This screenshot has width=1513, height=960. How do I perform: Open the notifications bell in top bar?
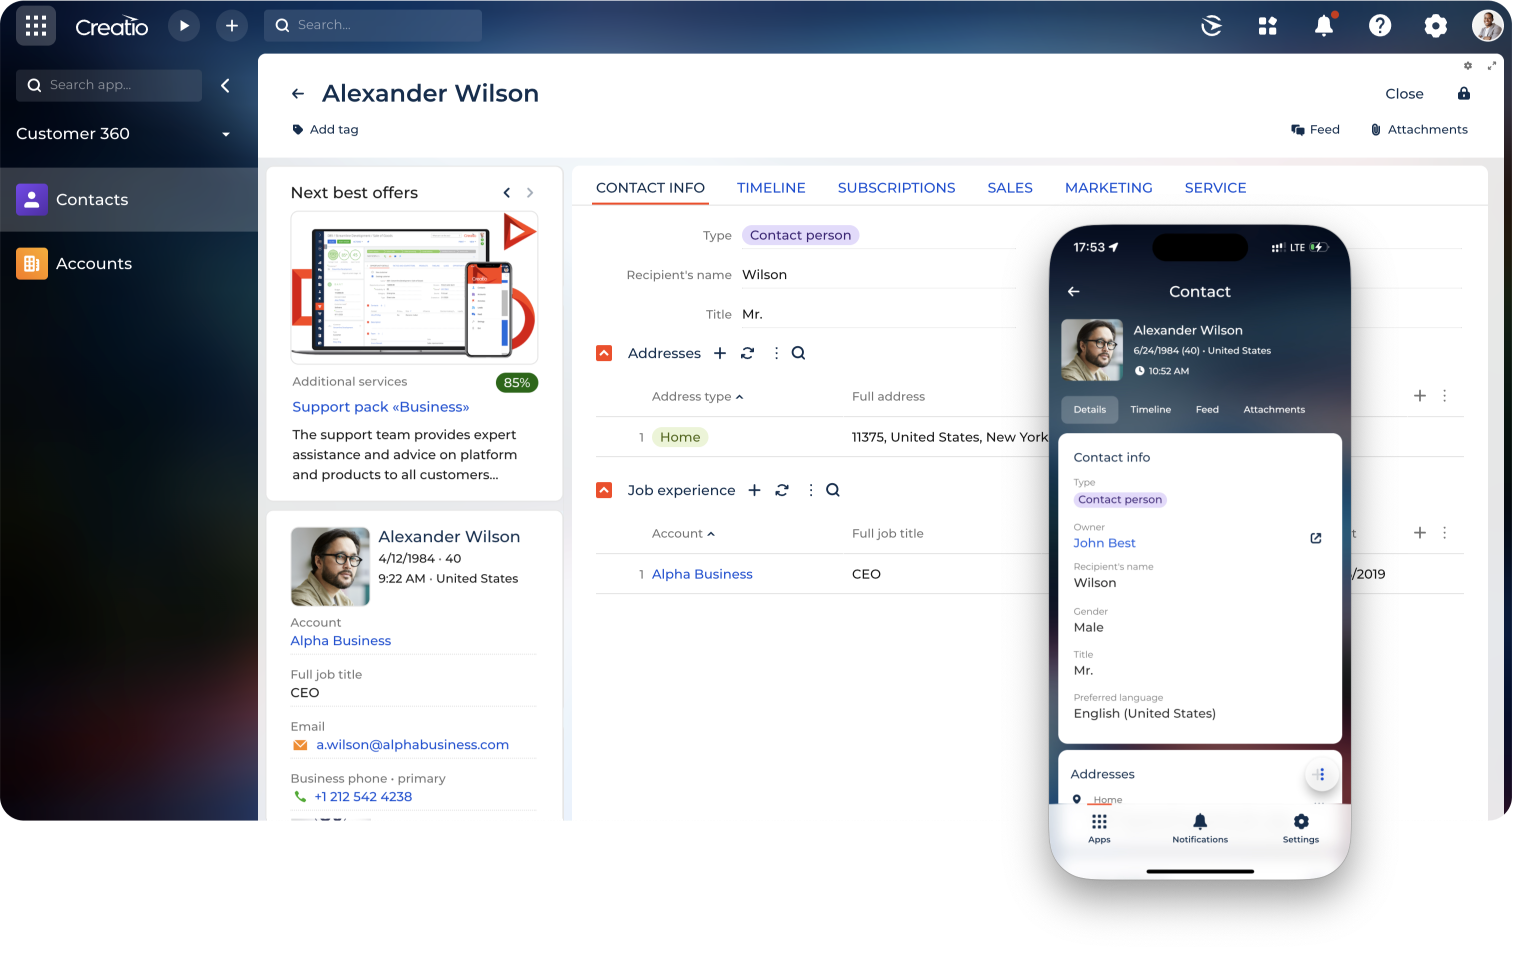[1324, 26]
